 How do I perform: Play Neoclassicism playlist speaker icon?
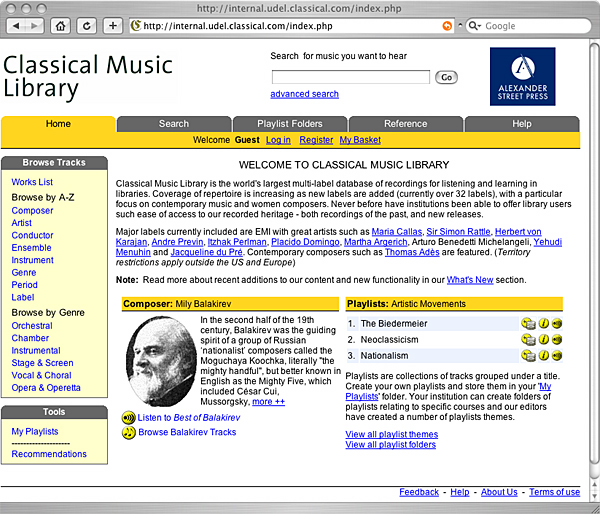pos(557,339)
